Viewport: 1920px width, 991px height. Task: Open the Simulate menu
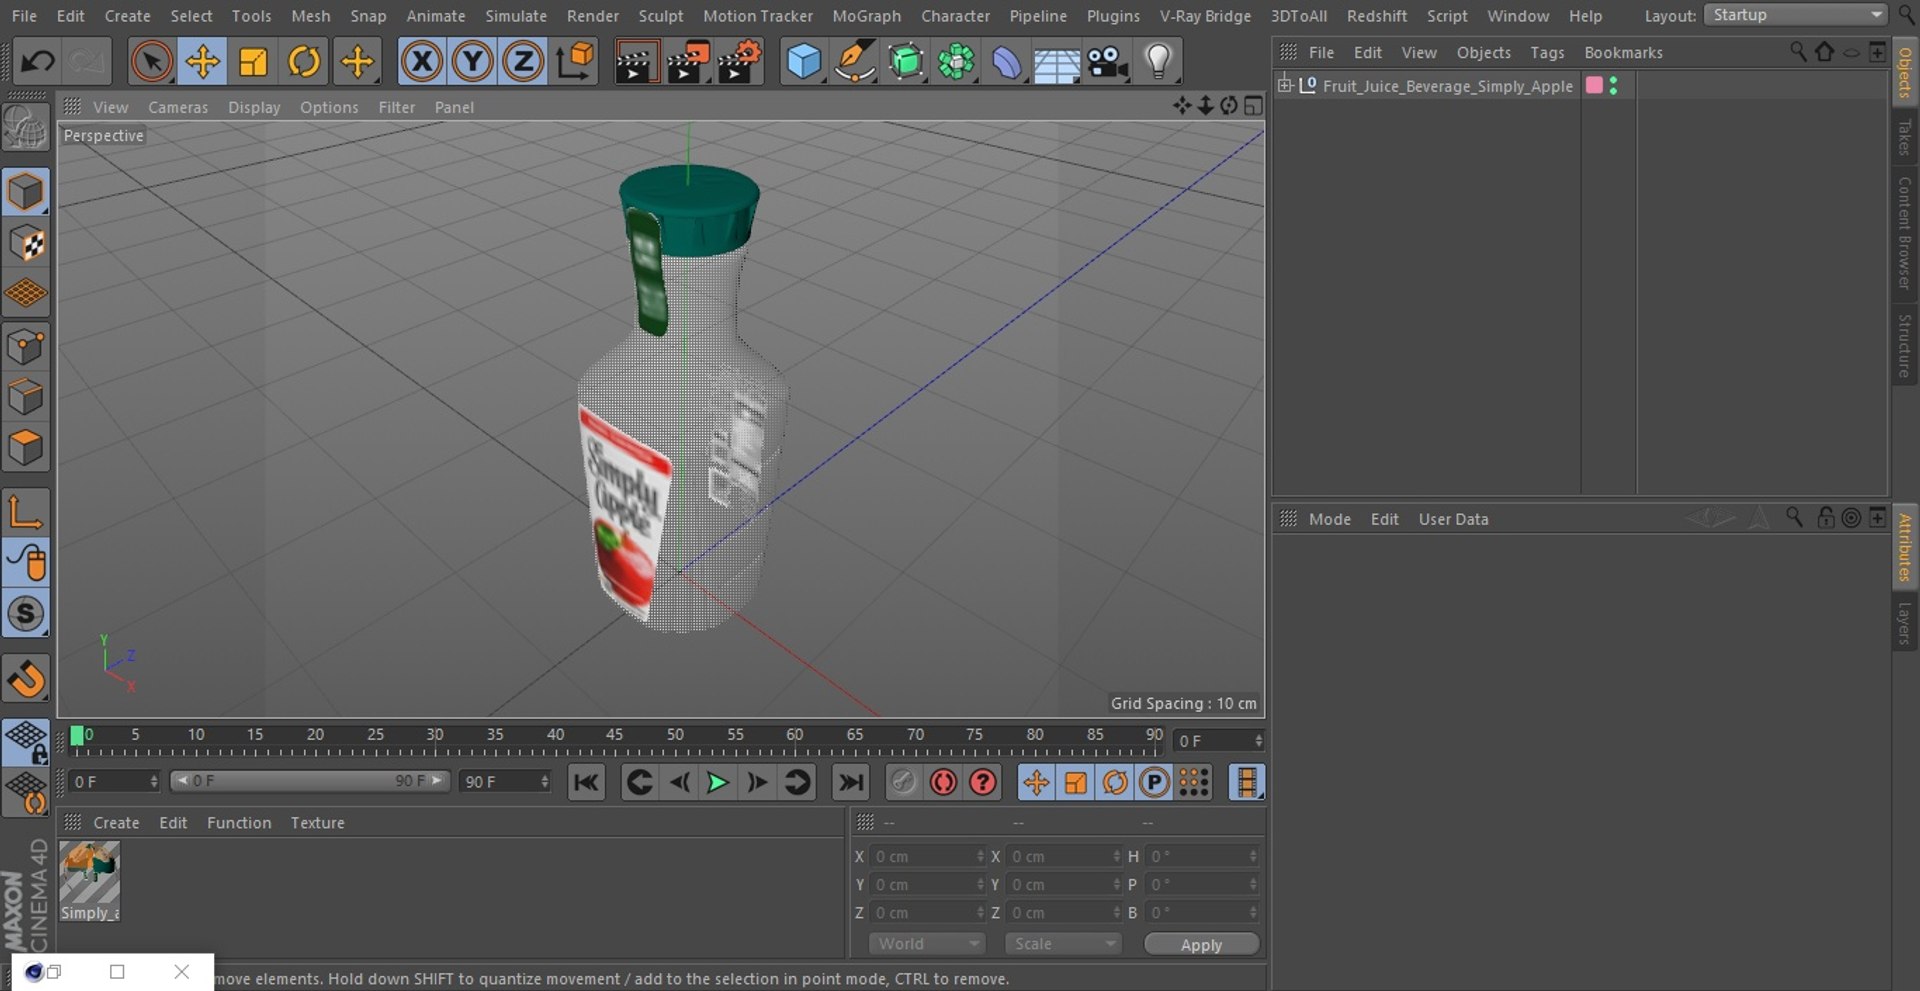[x=516, y=16]
